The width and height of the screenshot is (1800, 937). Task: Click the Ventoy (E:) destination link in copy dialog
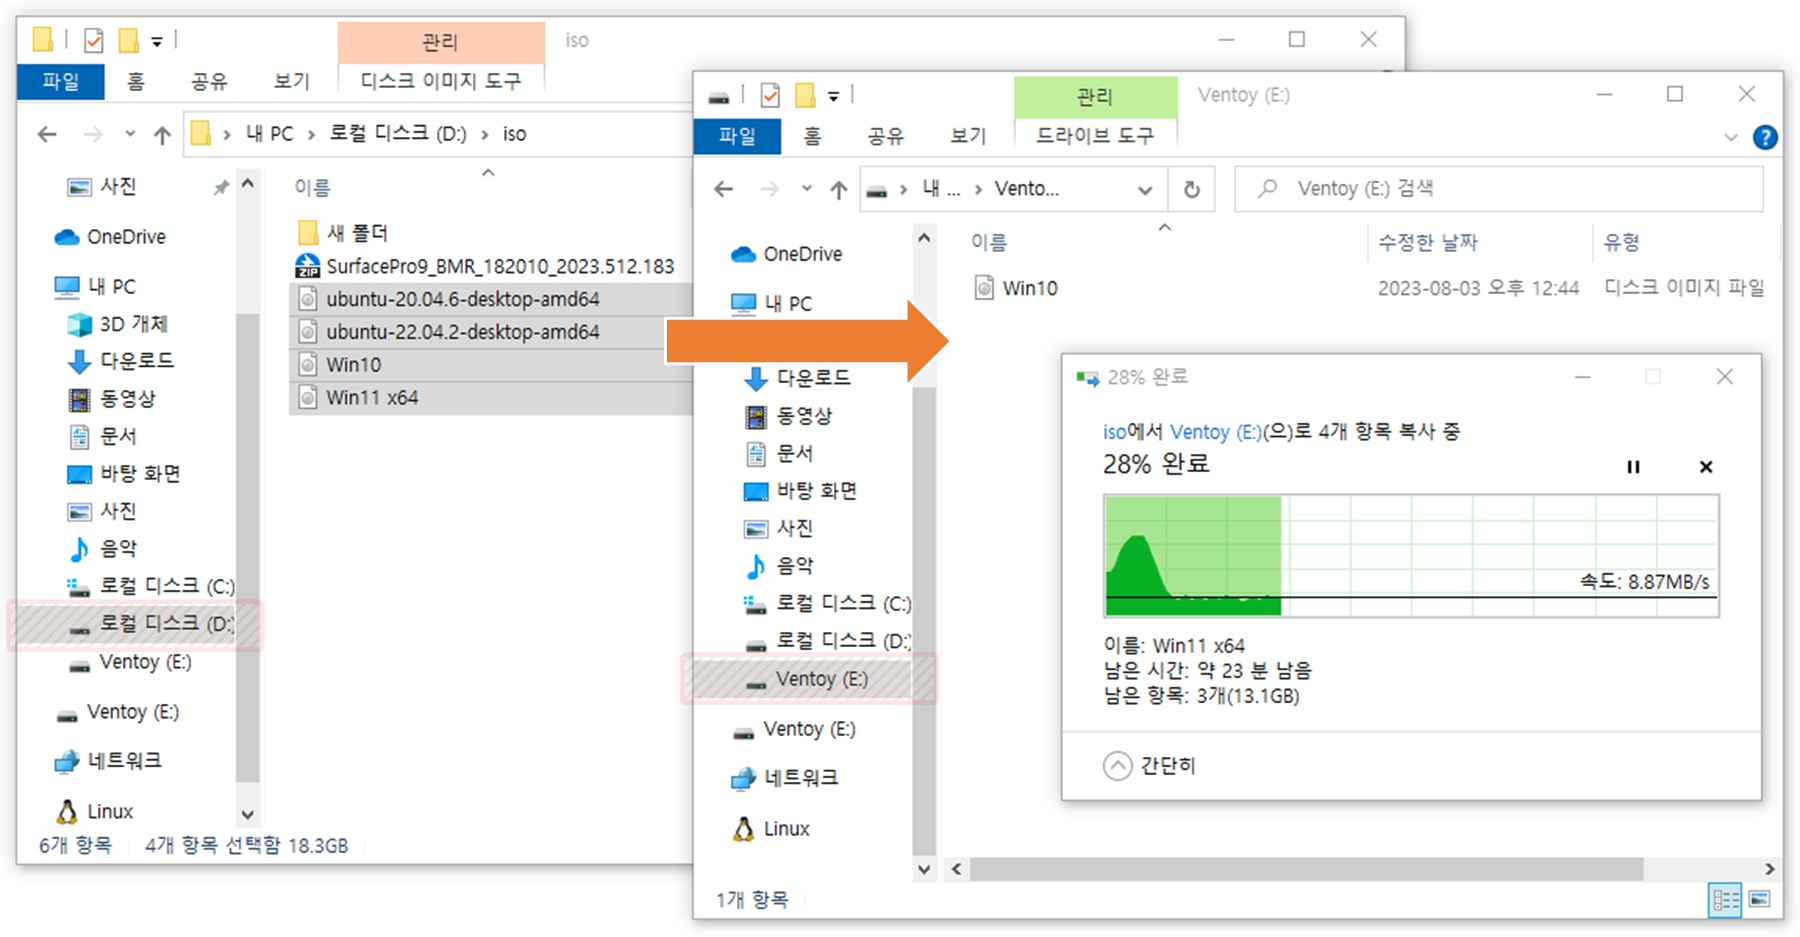pos(1216,432)
